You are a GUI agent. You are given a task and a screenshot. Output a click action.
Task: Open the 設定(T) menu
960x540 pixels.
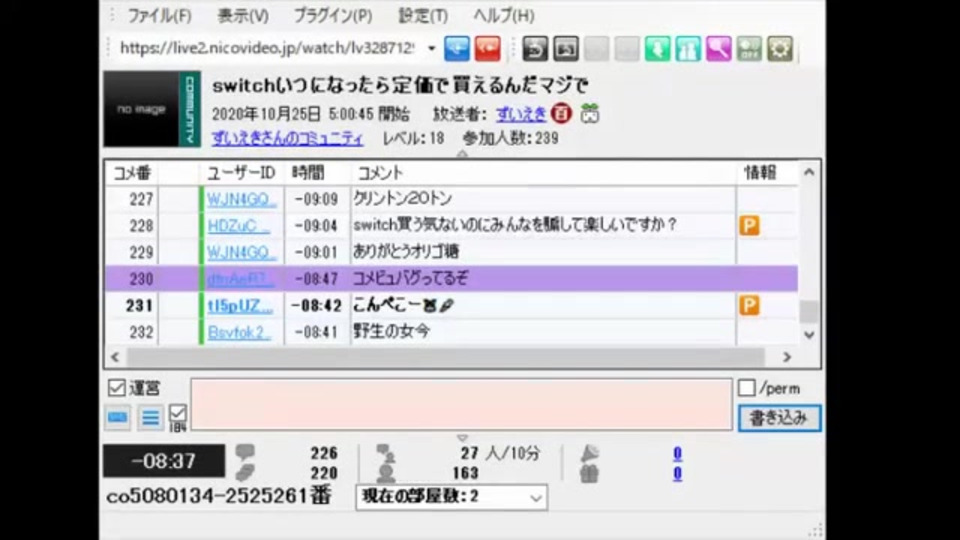(423, 16)
